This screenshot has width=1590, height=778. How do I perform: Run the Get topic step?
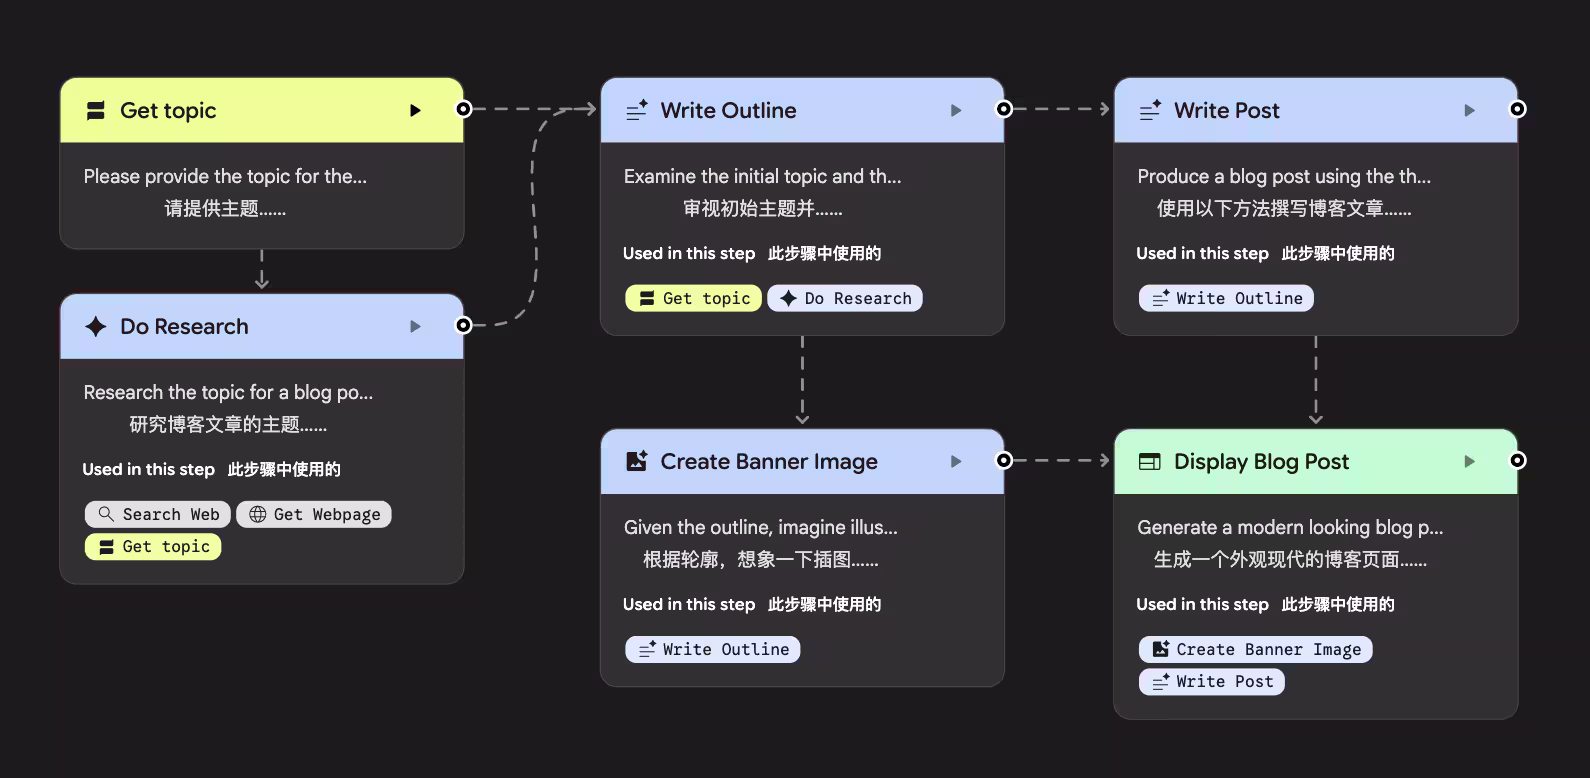415,111
